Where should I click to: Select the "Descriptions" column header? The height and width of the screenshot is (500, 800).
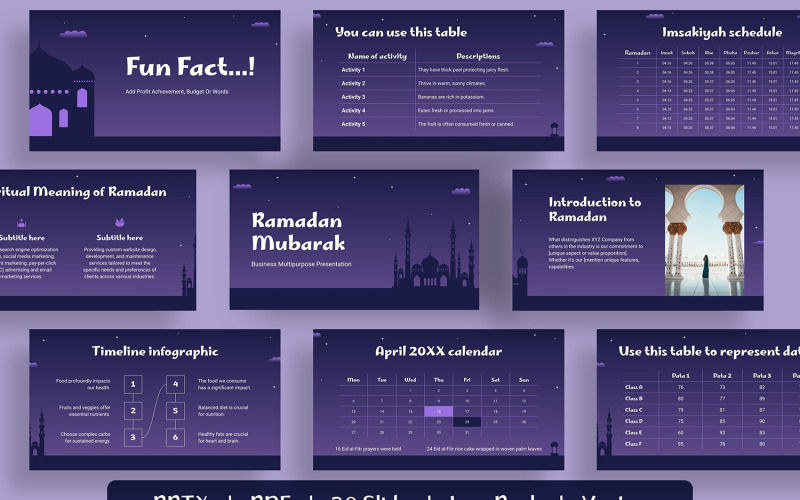coord(478,56)
